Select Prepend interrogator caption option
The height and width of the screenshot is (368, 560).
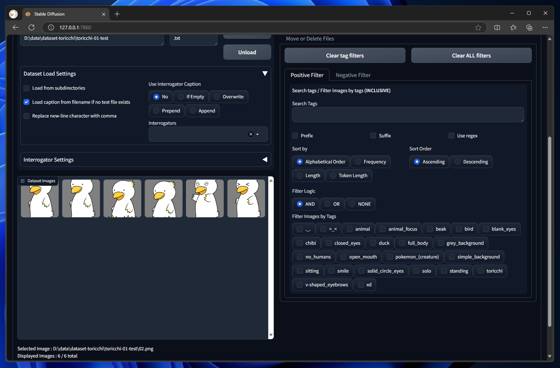[166, 111]
